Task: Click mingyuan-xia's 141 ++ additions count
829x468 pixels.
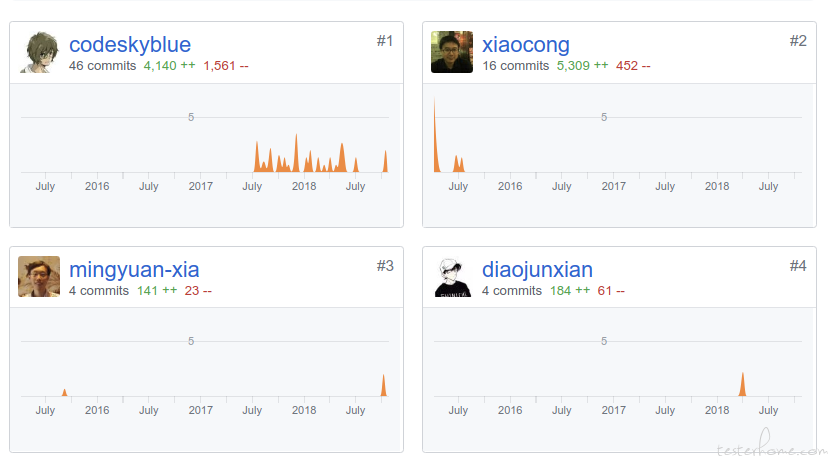Action: click(157, 291)
